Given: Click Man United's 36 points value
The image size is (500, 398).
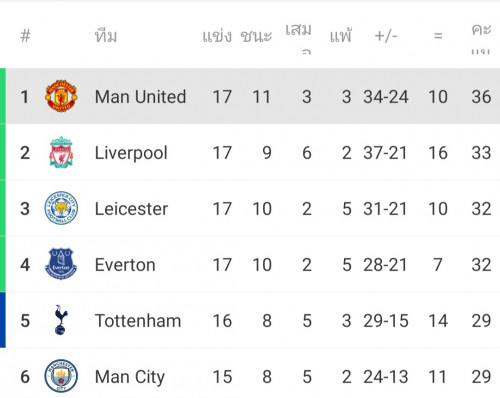Looking at the screenshot, I should point(481,97).
